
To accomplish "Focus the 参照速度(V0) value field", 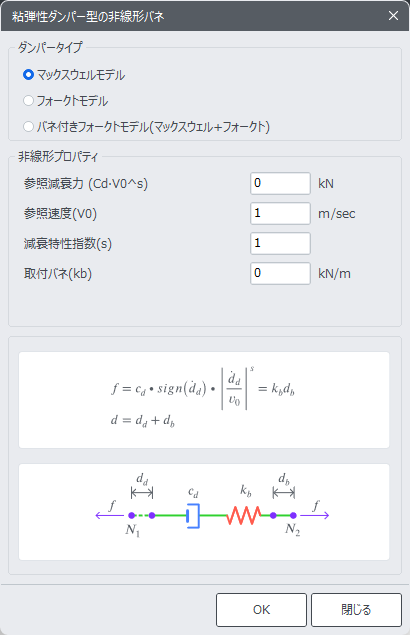I will 280,213.
